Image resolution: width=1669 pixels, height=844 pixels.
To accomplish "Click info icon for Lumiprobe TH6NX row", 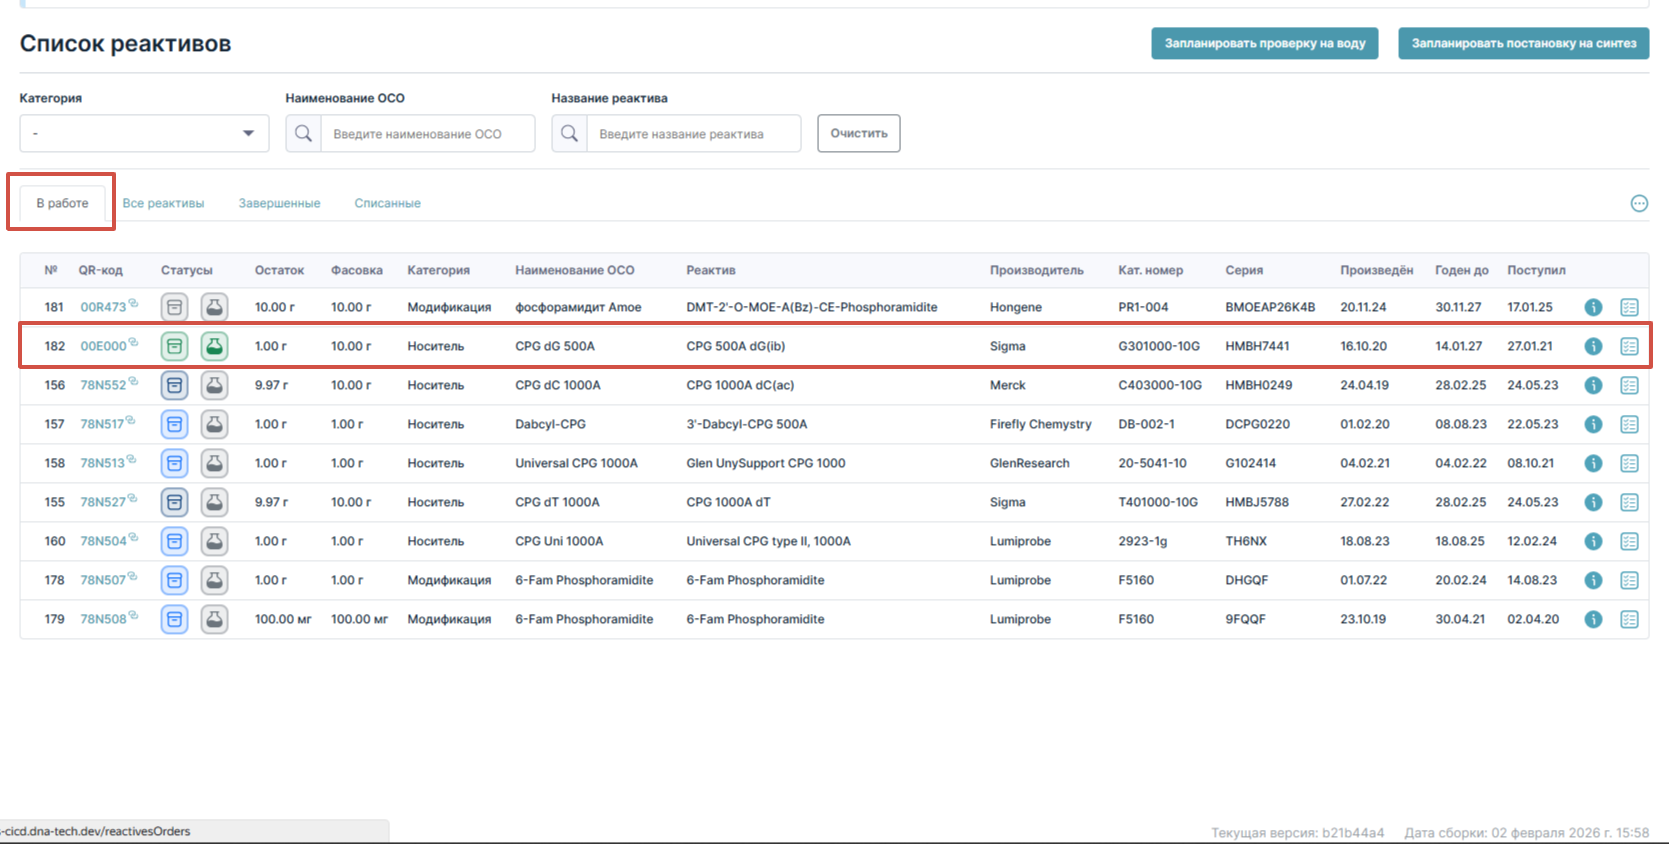I will pyautogui.click(x=1593, y=541).
